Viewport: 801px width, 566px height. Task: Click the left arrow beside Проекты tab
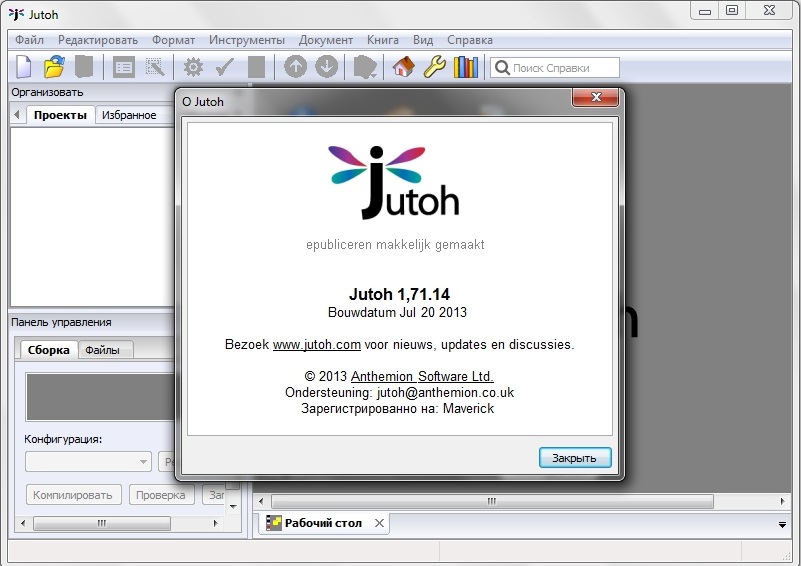pos(17,115)
